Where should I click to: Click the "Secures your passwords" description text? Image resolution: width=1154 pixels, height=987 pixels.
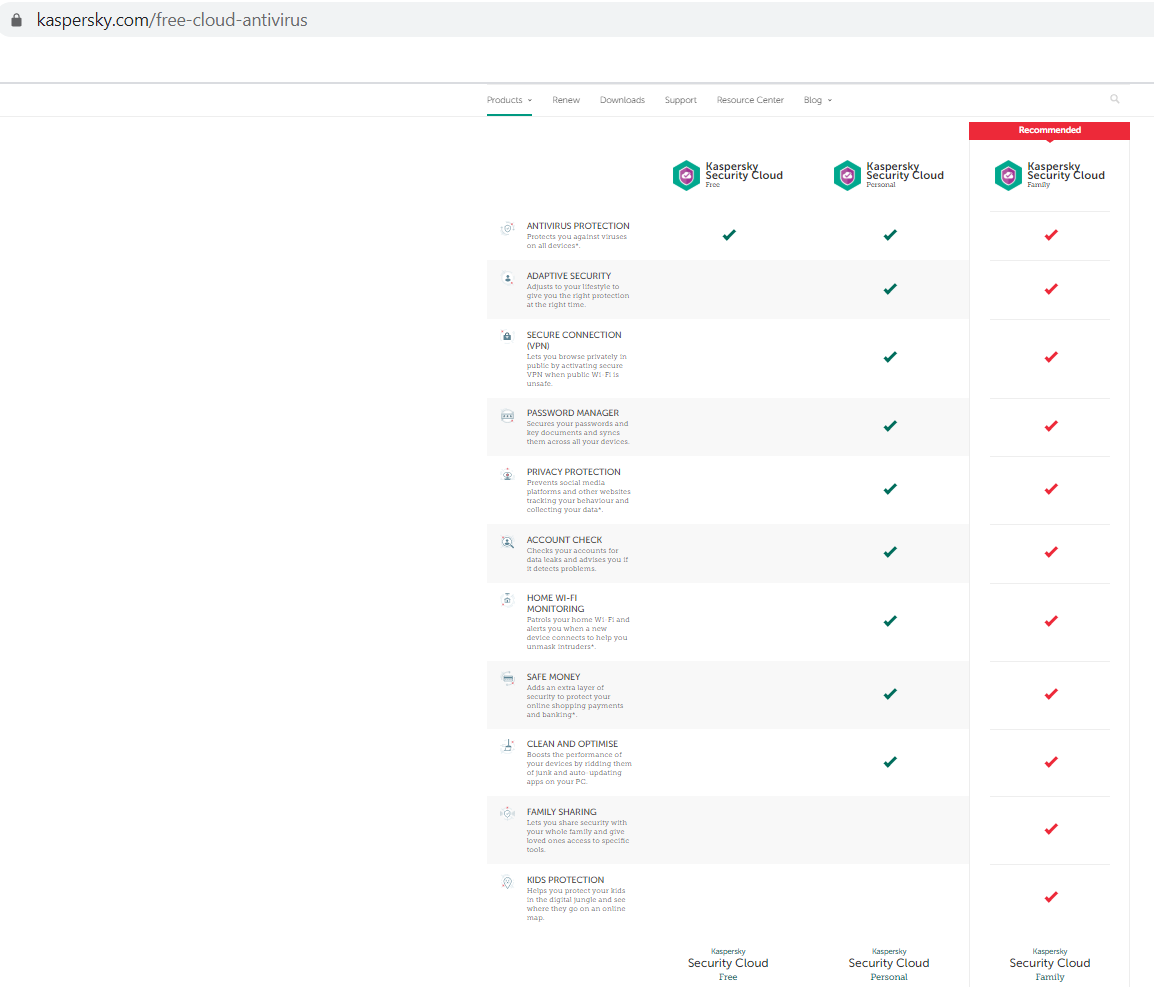[x=578, y=433]
